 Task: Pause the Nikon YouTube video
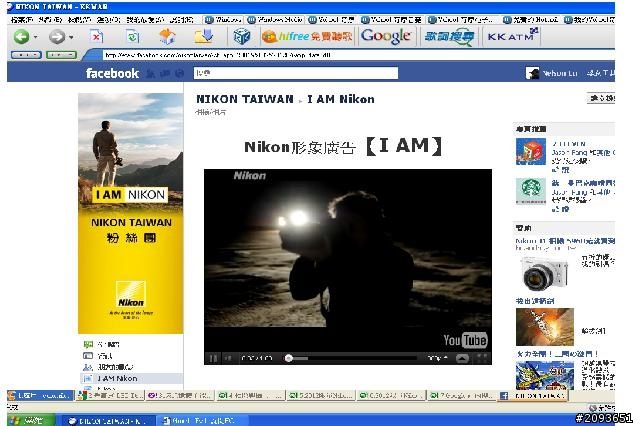click(x=213, y=358)
